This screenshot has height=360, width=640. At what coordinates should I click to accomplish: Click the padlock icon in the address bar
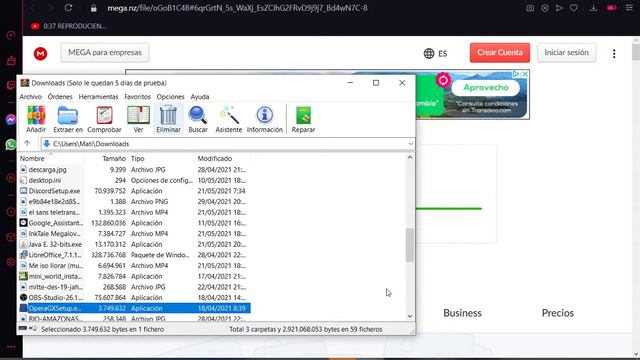94,8
